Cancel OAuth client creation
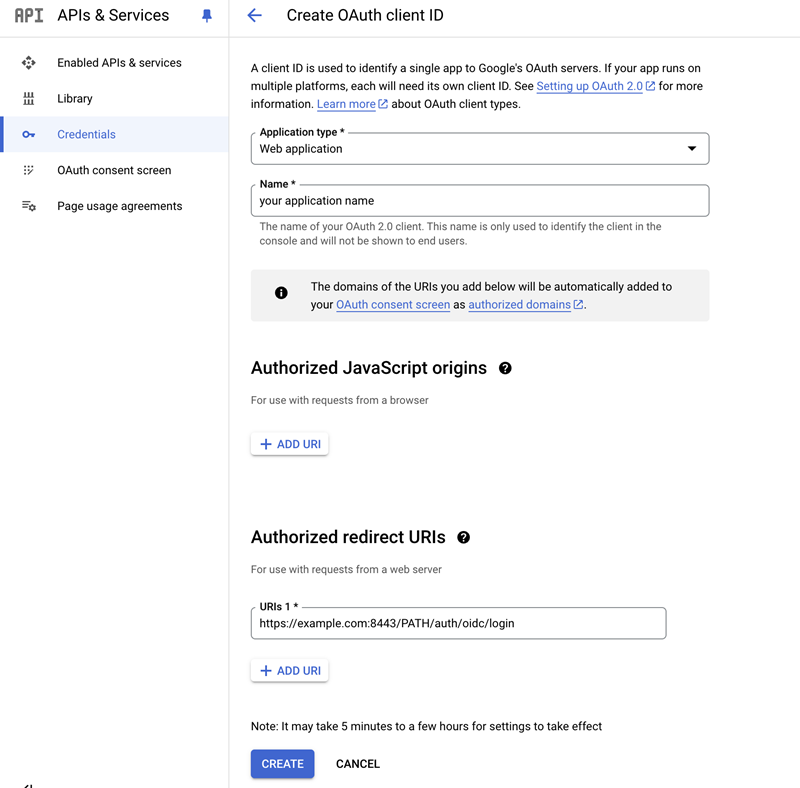800x788 pixels. (358, 764)
